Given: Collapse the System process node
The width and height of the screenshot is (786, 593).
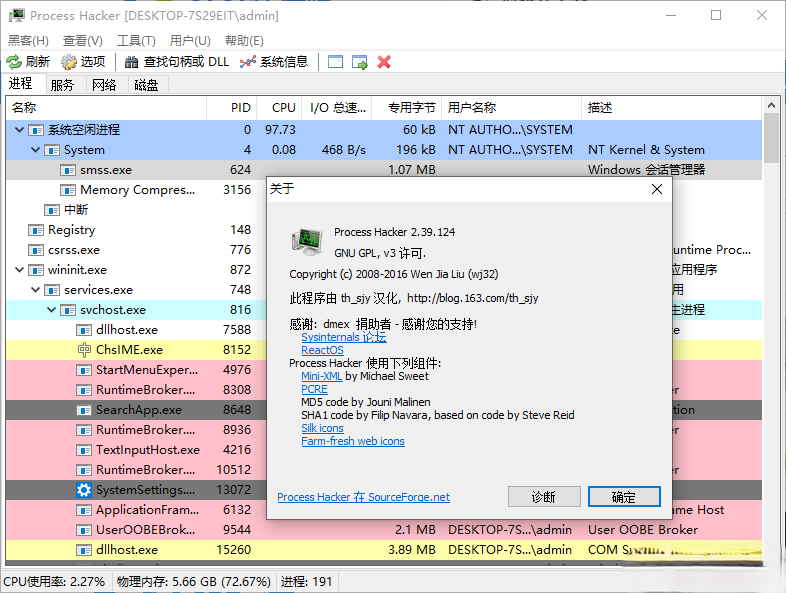Looking at the screenshot, I should [36, 149].
